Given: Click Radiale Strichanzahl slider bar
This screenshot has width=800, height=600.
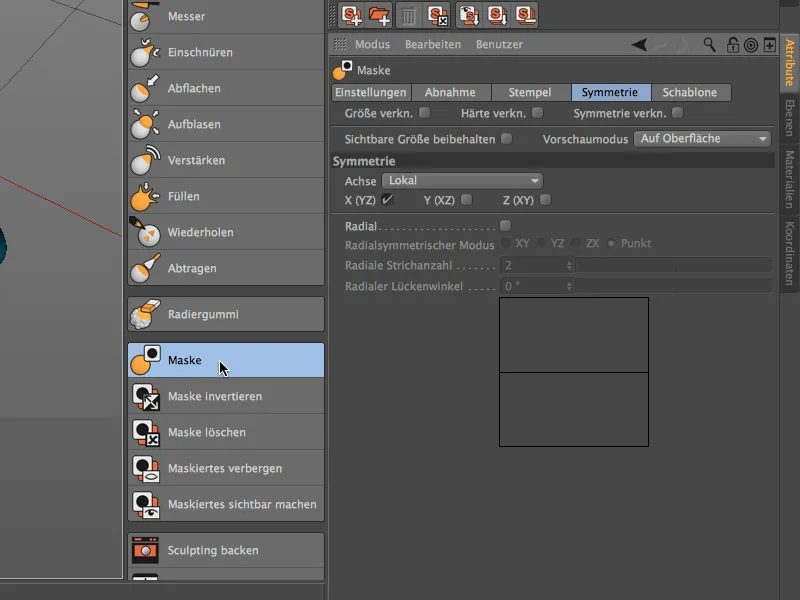Looking at the screenshot, I should click(673, 265).
